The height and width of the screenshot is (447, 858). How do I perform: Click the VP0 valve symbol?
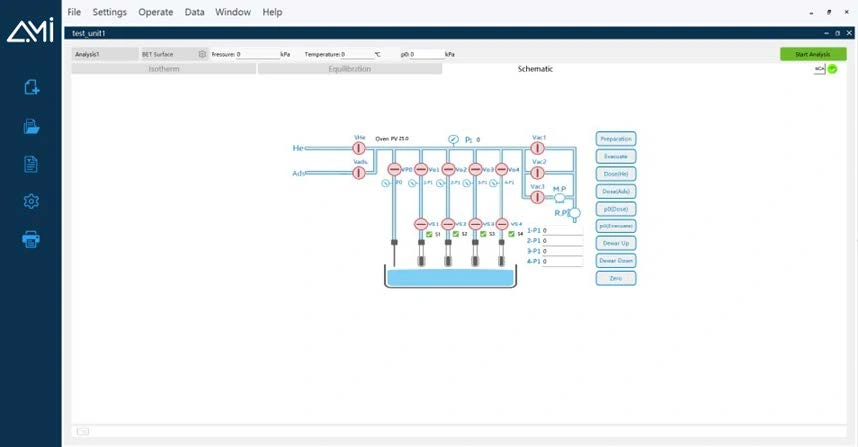394,170
